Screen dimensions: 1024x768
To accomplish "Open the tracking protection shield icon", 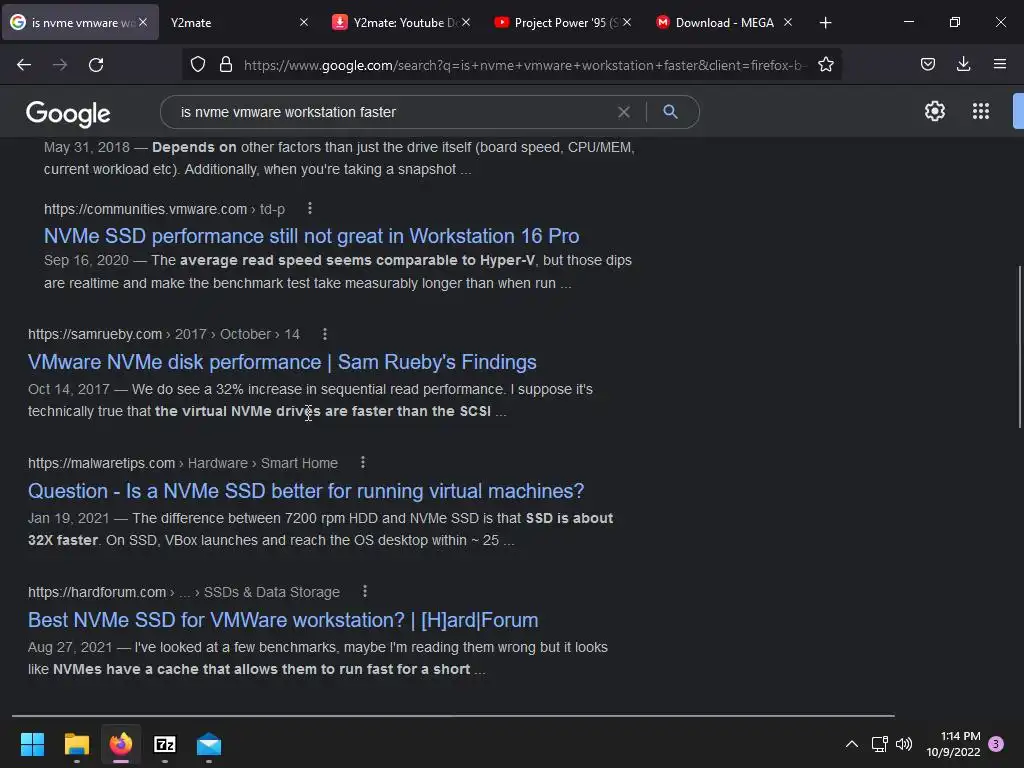I will 198,65.
